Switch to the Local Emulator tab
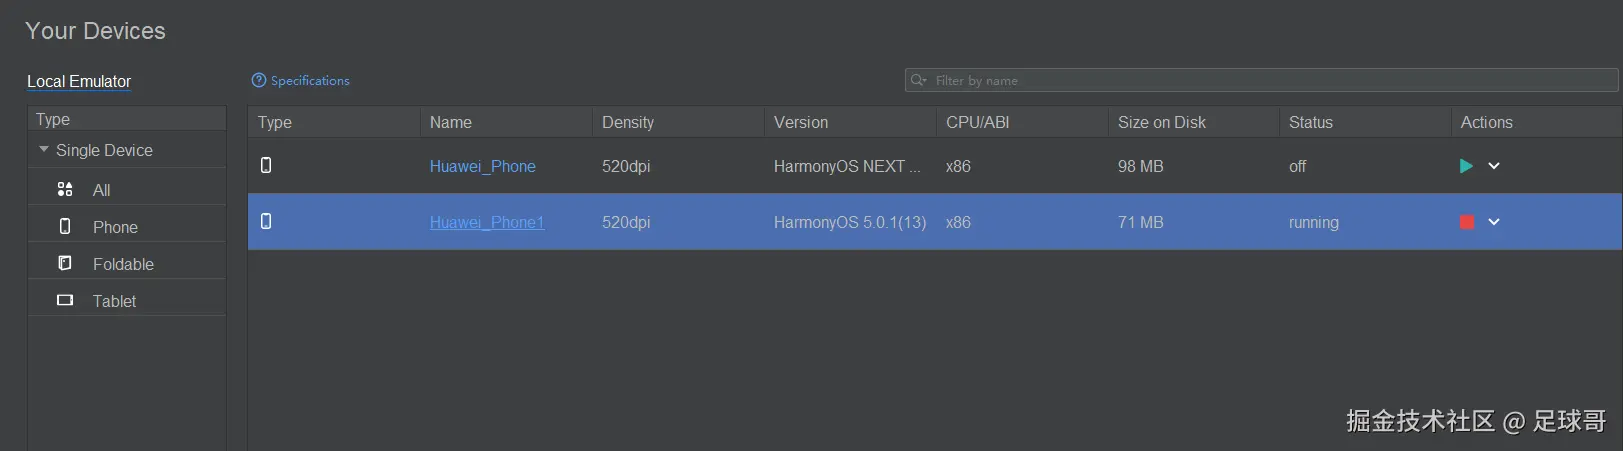The image size is (1623, 451). pyautogui.click(x=79, y=81)
